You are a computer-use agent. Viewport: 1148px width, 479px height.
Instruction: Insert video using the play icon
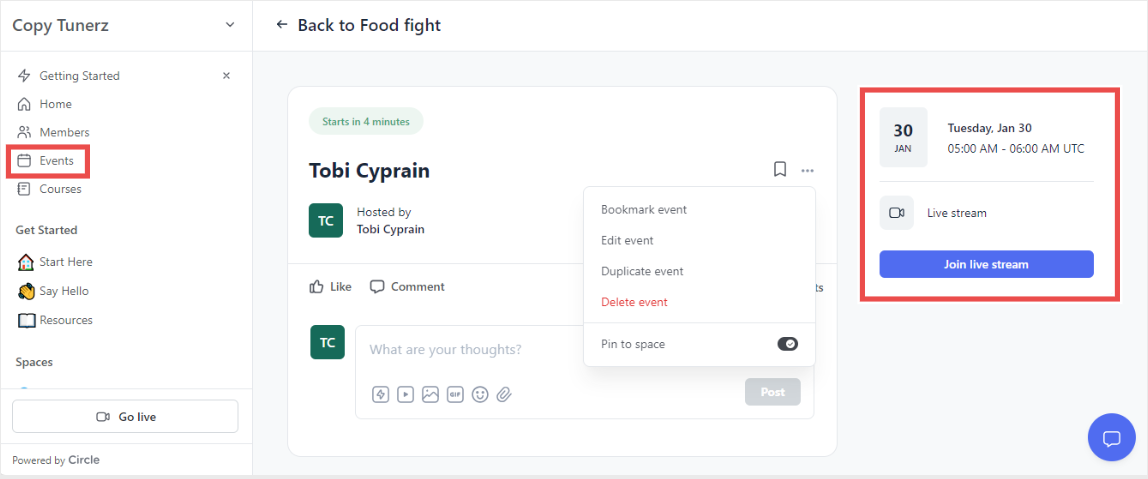[405, 394]
